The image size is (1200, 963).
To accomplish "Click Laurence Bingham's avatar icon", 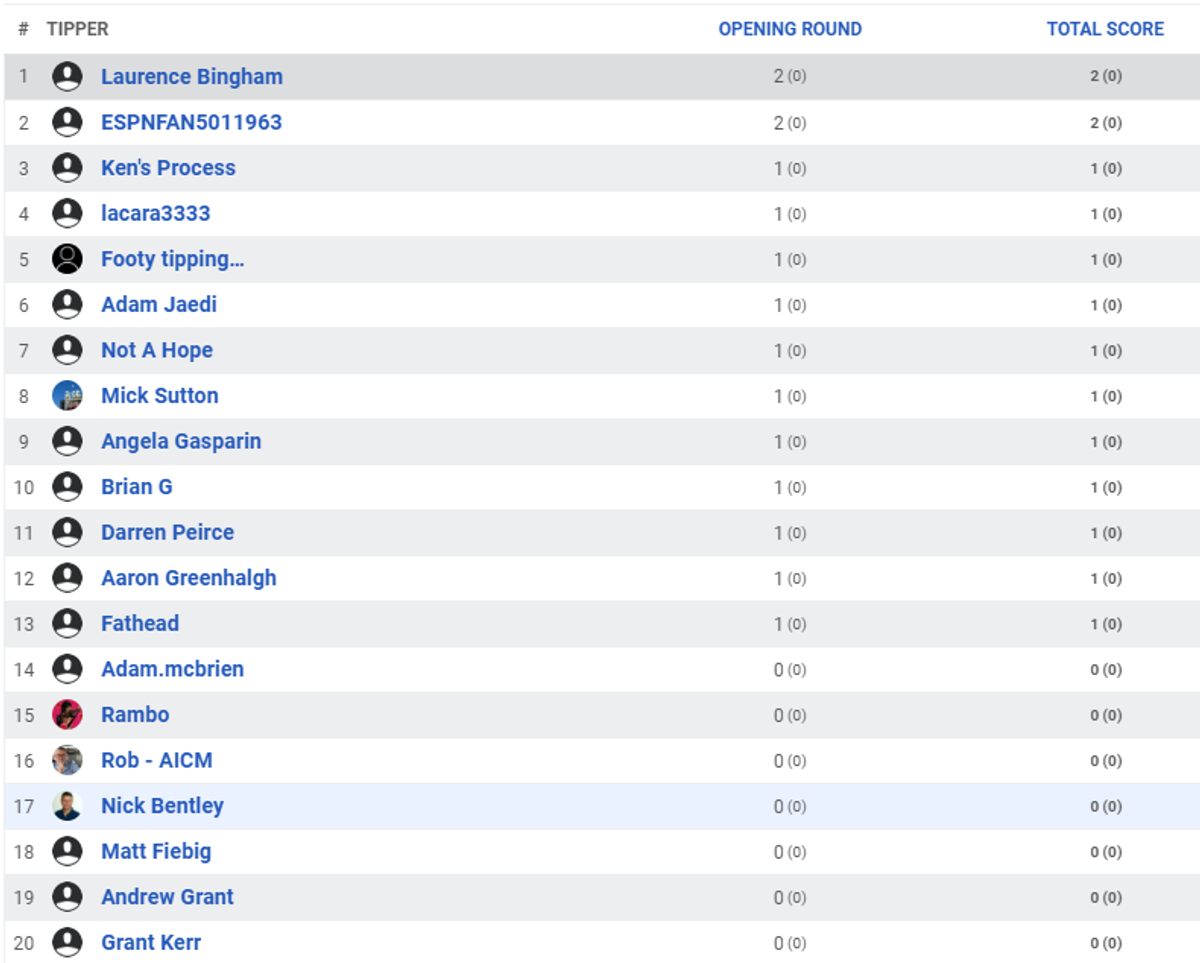I will (x=67, y=77).
